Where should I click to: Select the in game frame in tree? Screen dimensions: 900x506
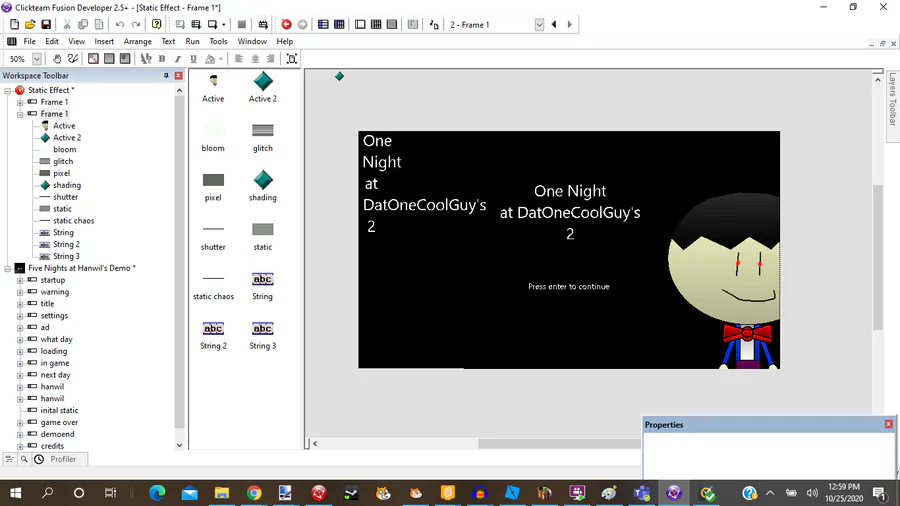coord(55,363)
